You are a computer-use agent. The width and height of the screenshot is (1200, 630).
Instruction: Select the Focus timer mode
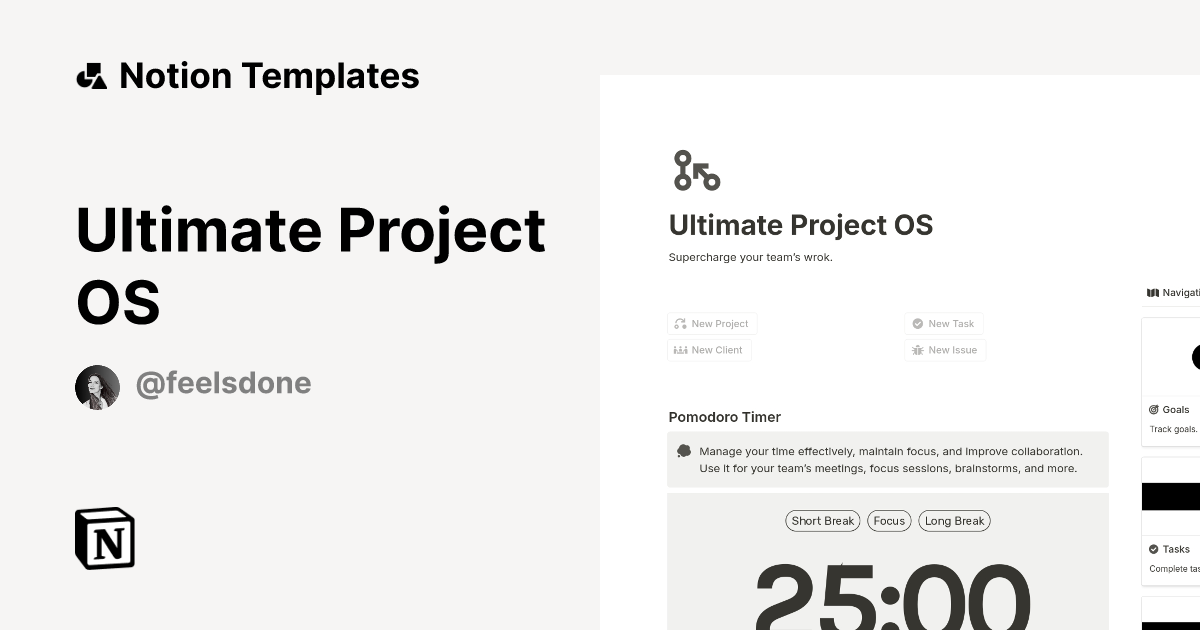[x=888, y=520]
